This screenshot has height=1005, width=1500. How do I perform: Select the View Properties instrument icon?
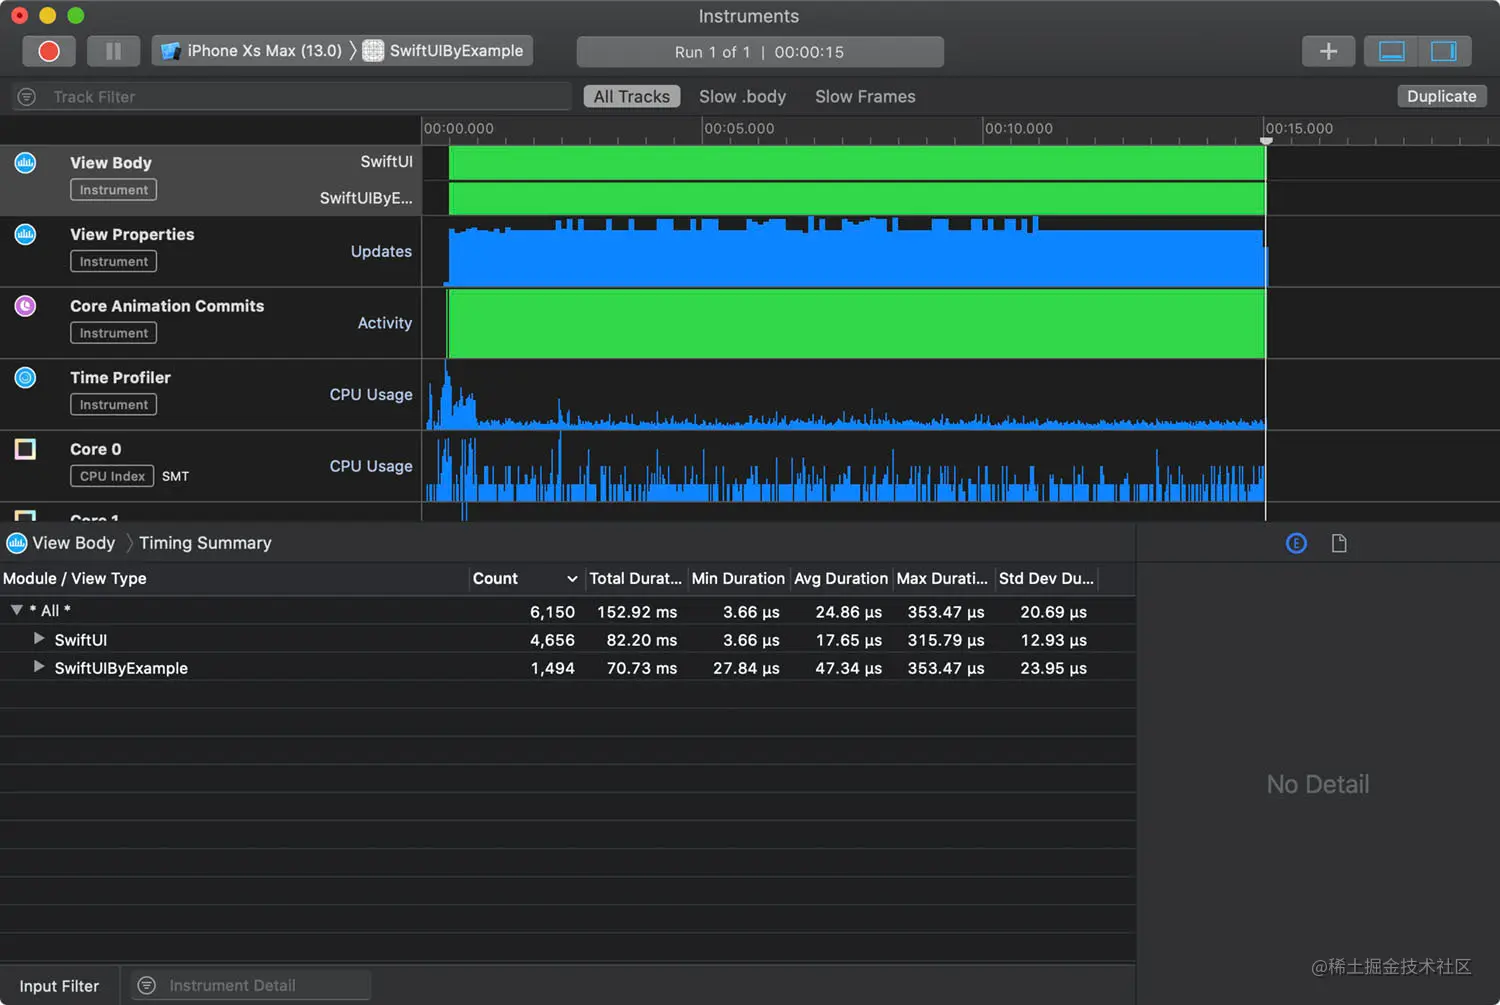point(25,234)
